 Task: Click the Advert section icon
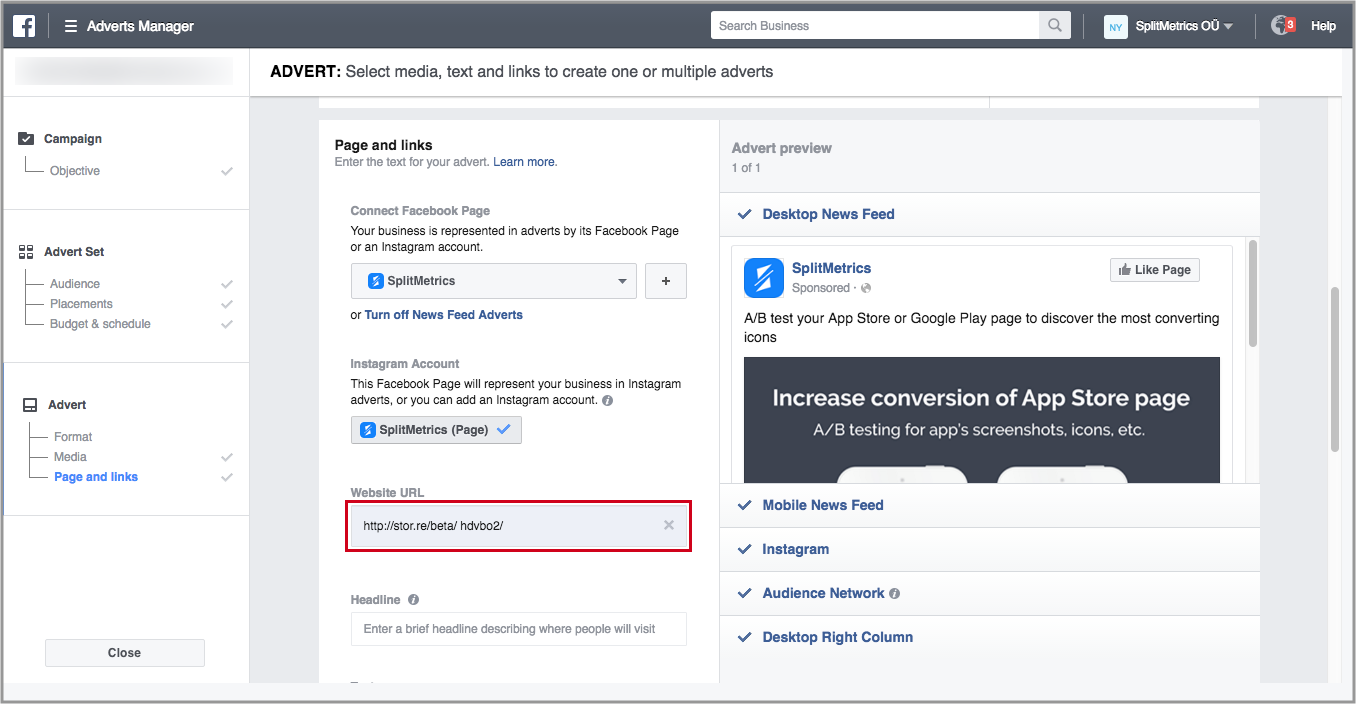[x=29, y=405]
